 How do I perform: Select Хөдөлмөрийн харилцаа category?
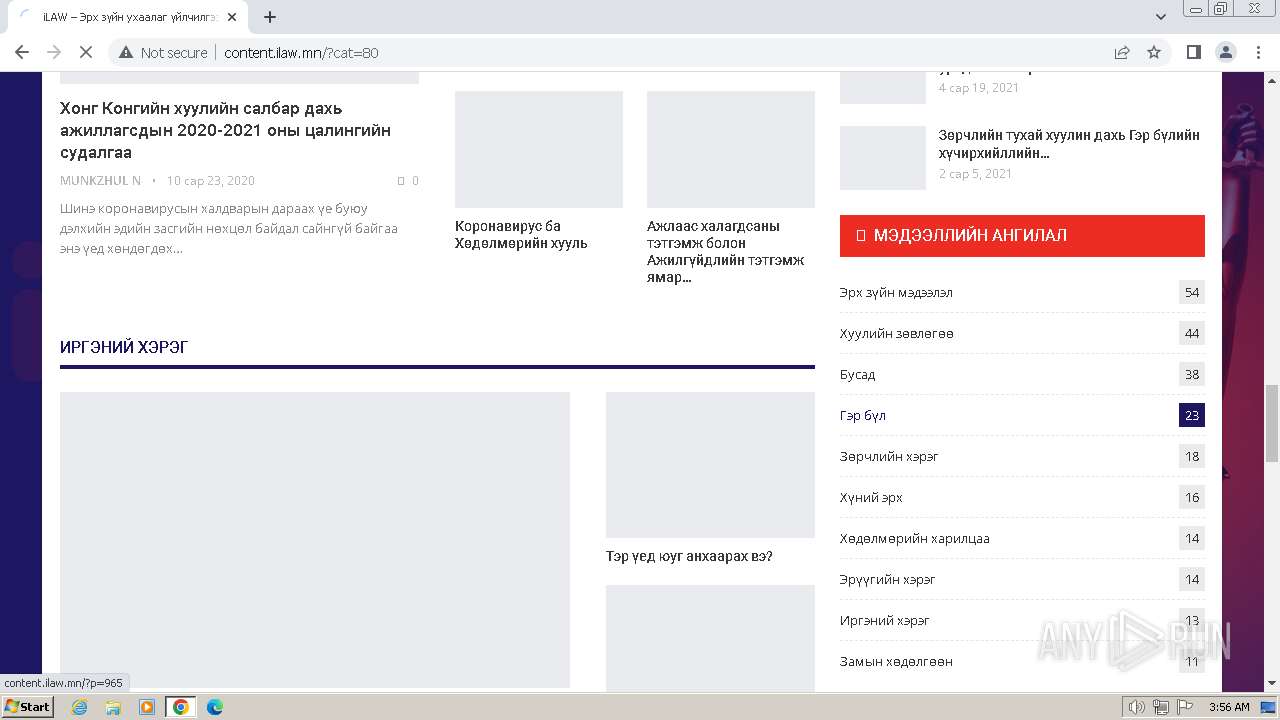click(x=915, y=538)
